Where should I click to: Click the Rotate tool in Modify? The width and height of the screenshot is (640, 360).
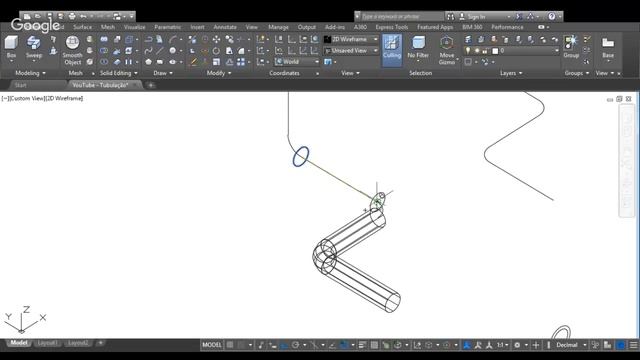[x=216, y=51]
